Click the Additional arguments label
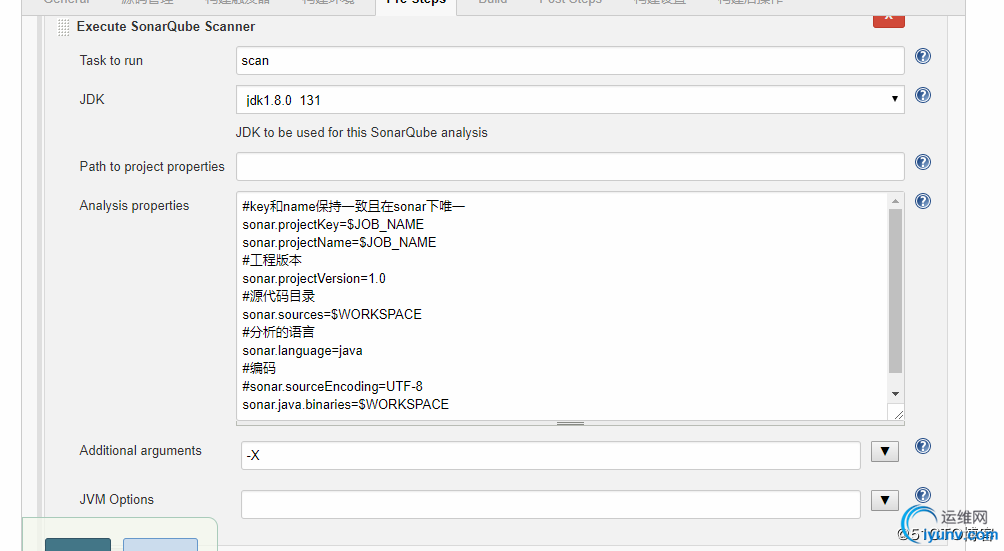 tap(140, 451)
